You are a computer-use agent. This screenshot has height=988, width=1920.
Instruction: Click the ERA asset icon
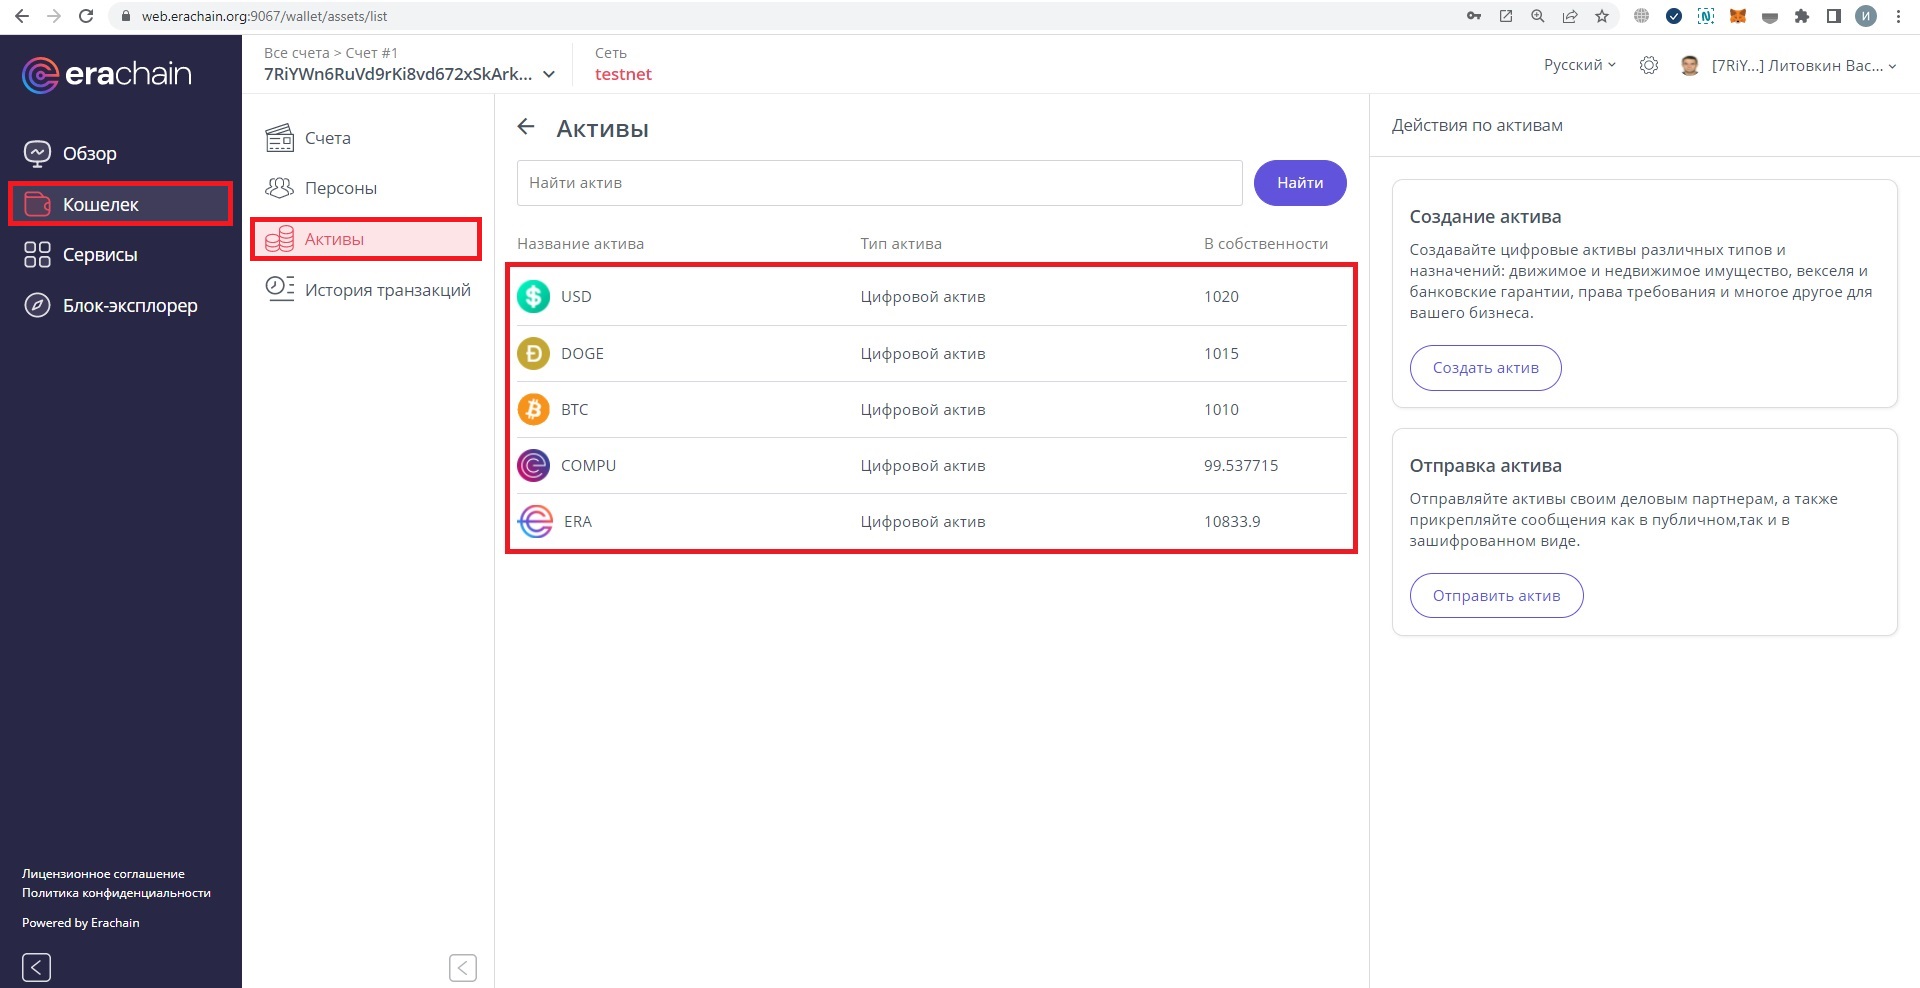536,522
